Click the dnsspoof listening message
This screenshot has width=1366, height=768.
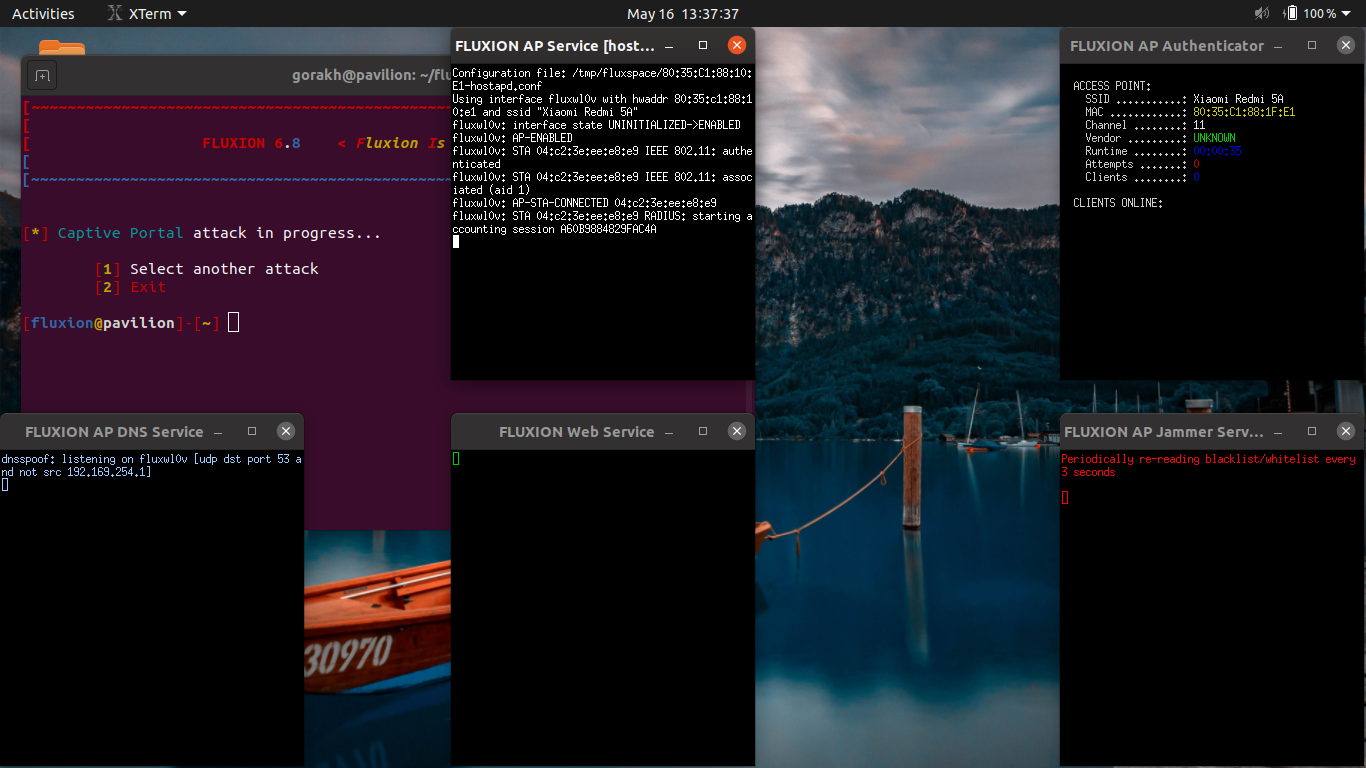click(x=151, y=465)
